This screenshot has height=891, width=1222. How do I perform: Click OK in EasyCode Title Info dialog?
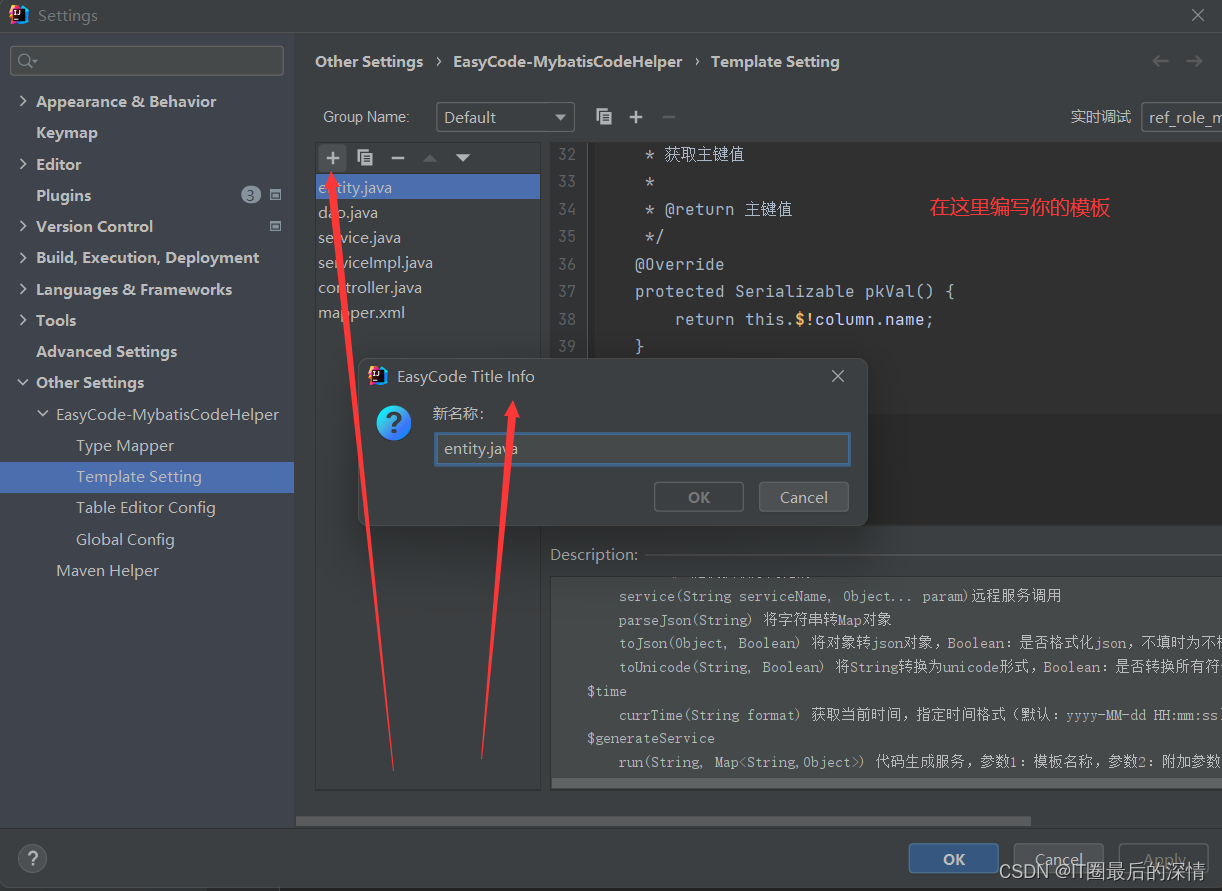(x=699, y=497)
